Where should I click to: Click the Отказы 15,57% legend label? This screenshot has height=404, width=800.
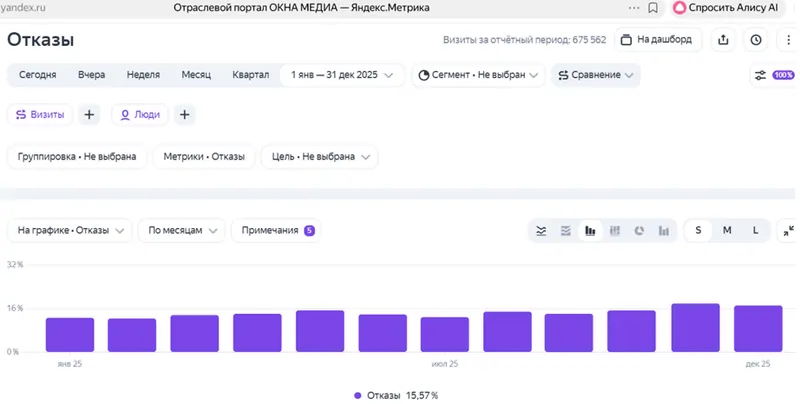403,395
